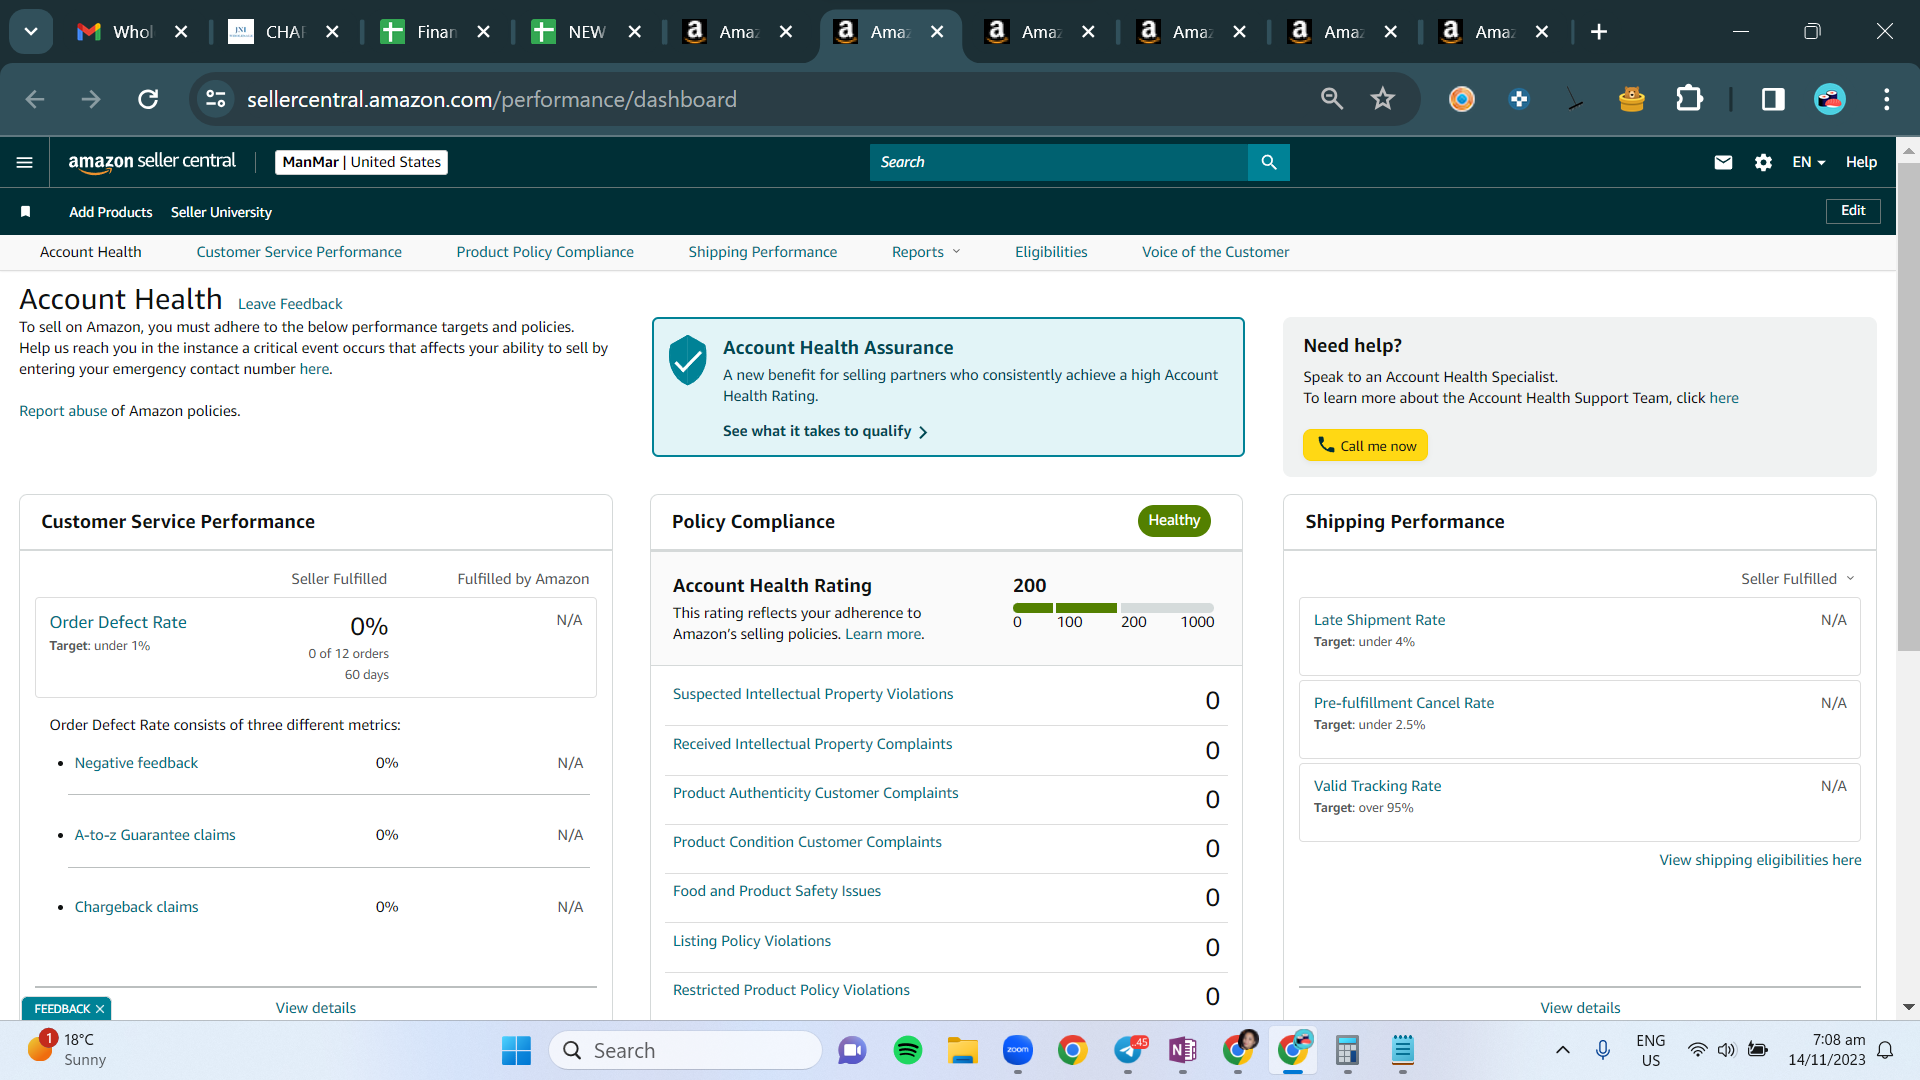Click the Edit button

[x=1853, y=211]
